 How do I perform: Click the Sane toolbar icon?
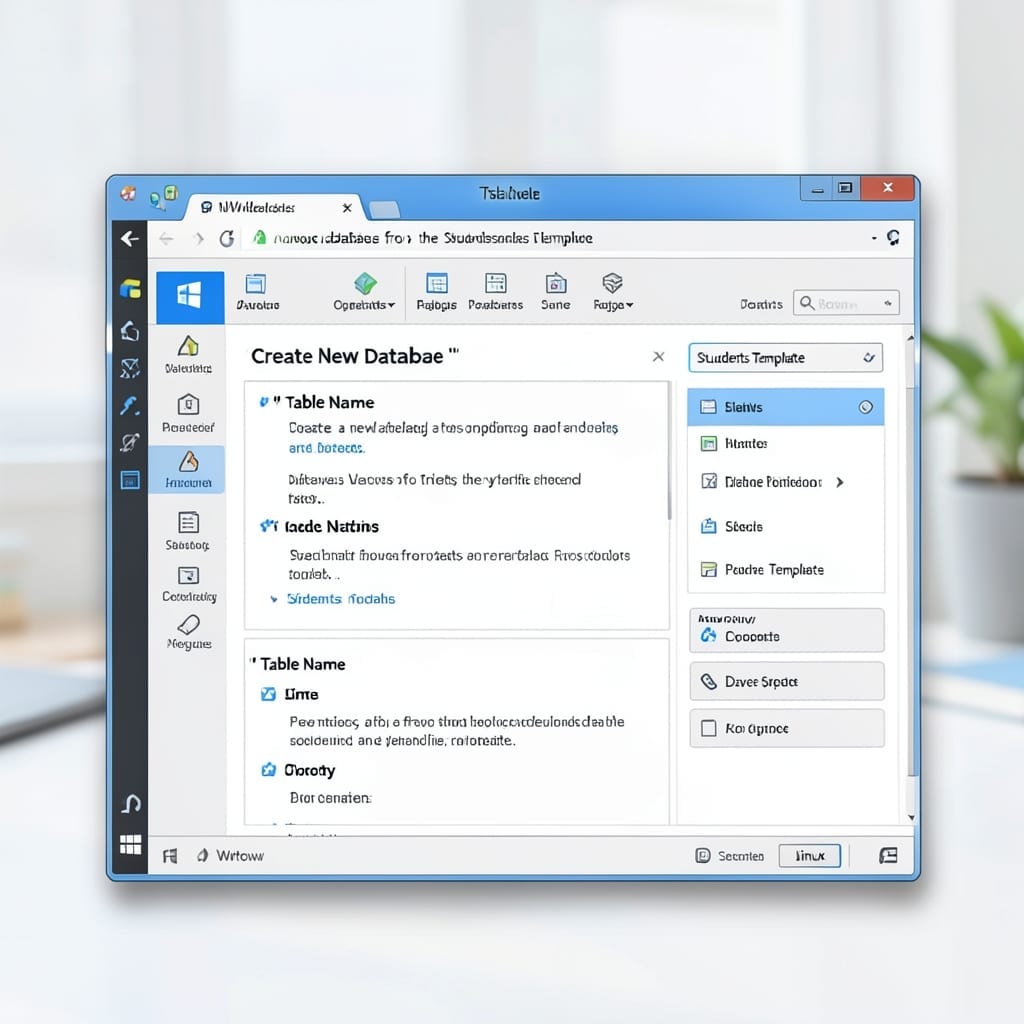pyautogui.click(x=556, y=292)
